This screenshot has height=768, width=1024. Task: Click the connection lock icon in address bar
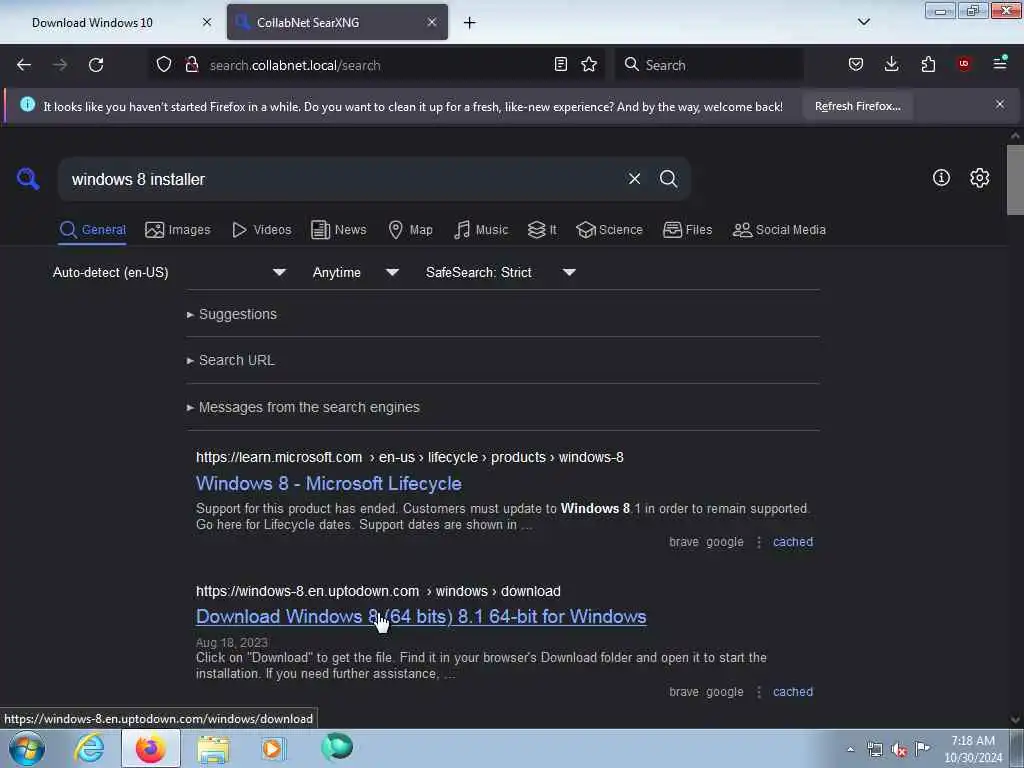(192, 64)
